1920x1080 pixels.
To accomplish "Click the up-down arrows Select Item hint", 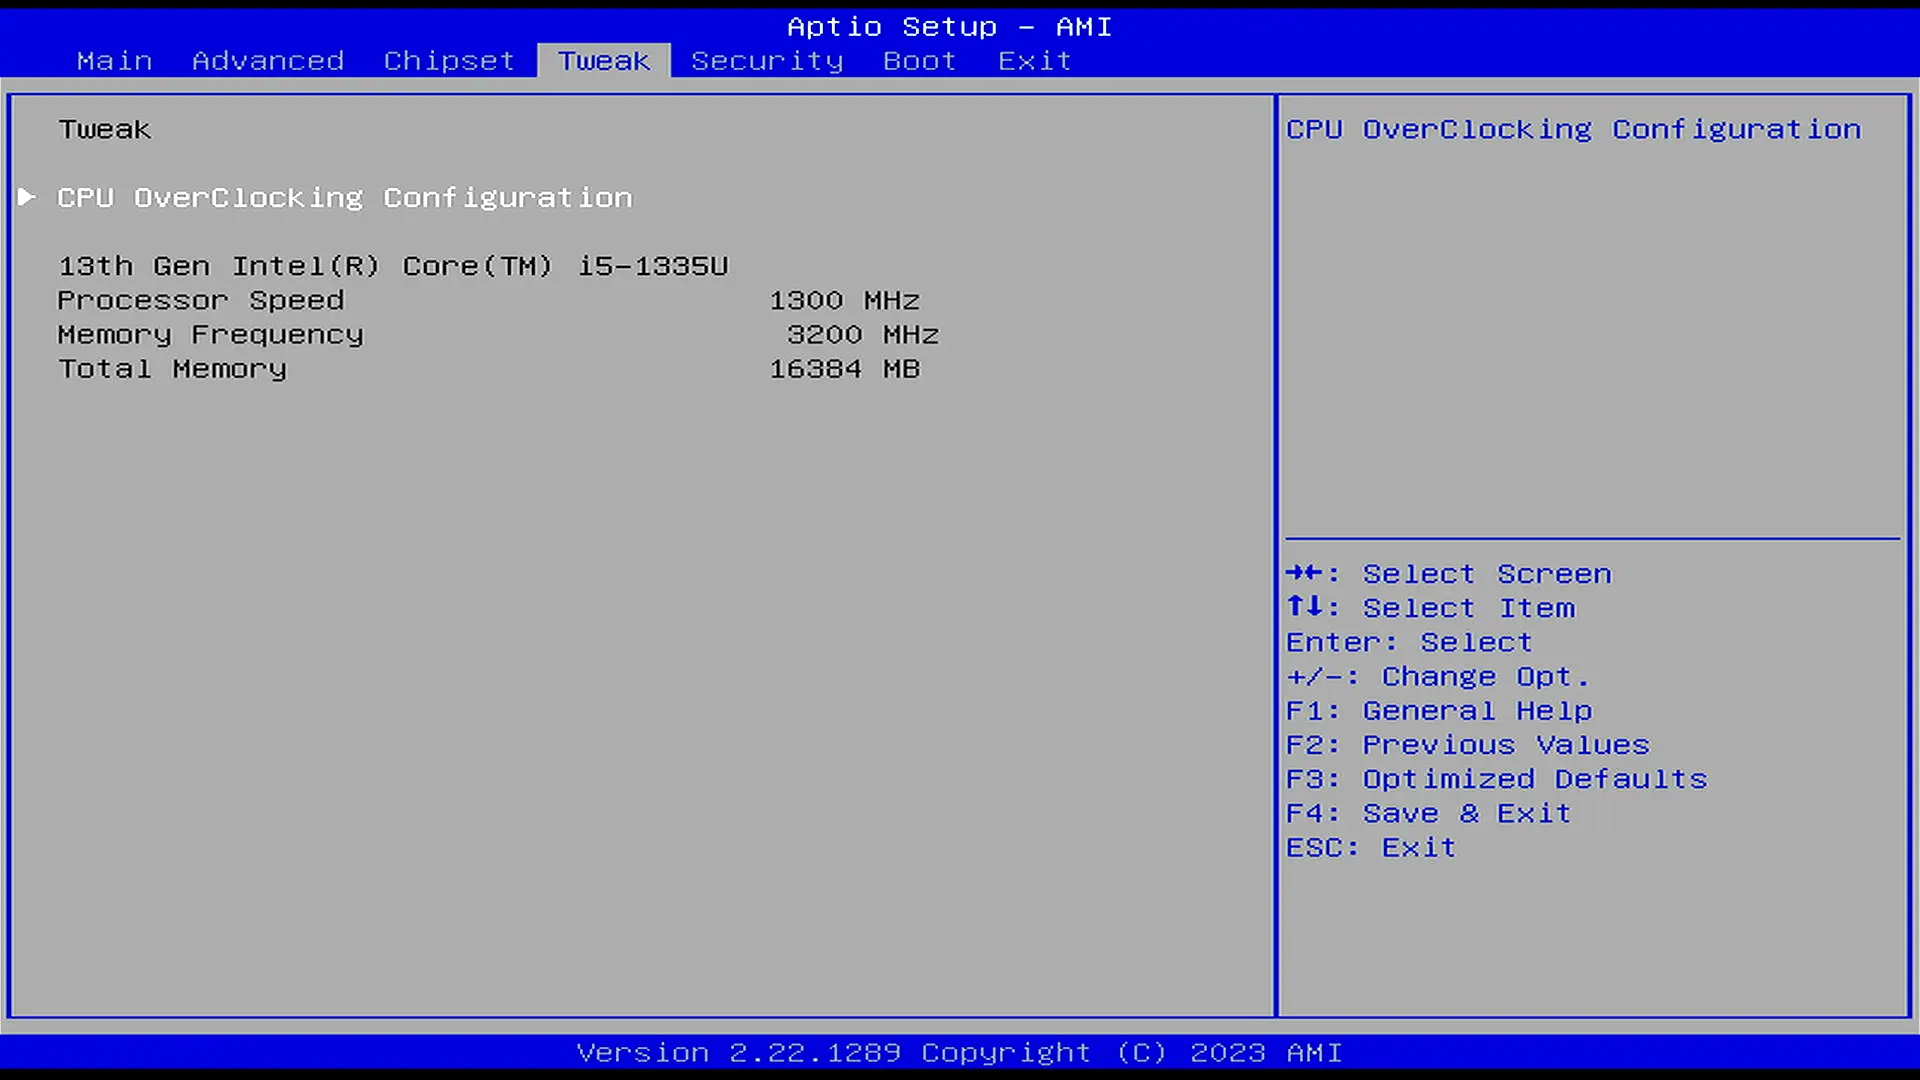I will pyautogui.click(x=1430, y=608).
